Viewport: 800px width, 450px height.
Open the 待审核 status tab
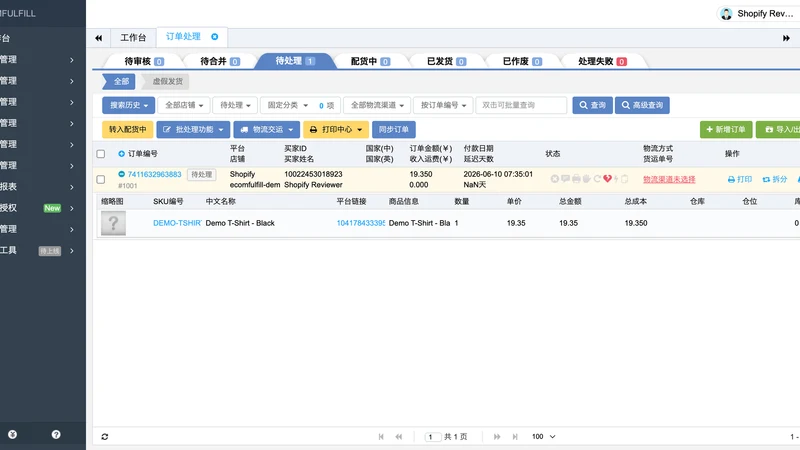[144, 61]
